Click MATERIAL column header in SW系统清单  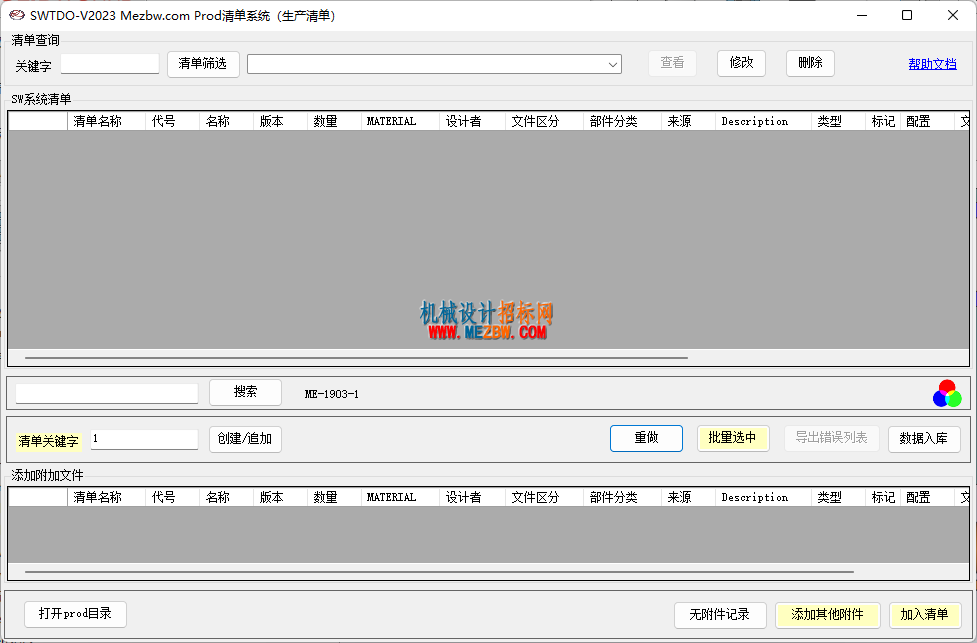(x=400, y=121)
